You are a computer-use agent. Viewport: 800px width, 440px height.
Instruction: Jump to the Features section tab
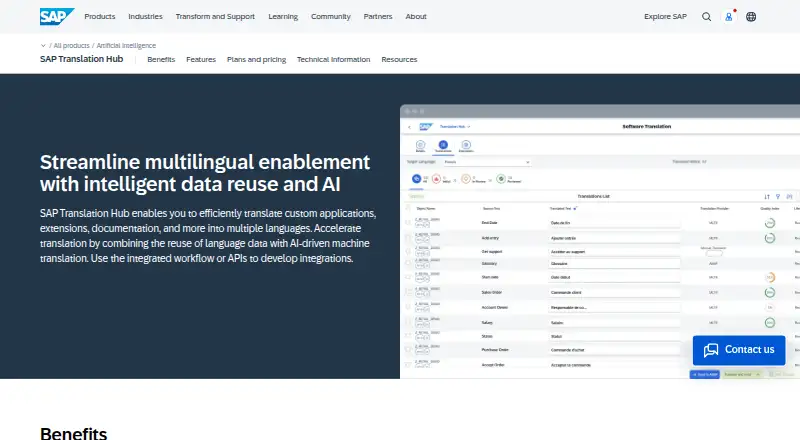(x=201, y=59)
